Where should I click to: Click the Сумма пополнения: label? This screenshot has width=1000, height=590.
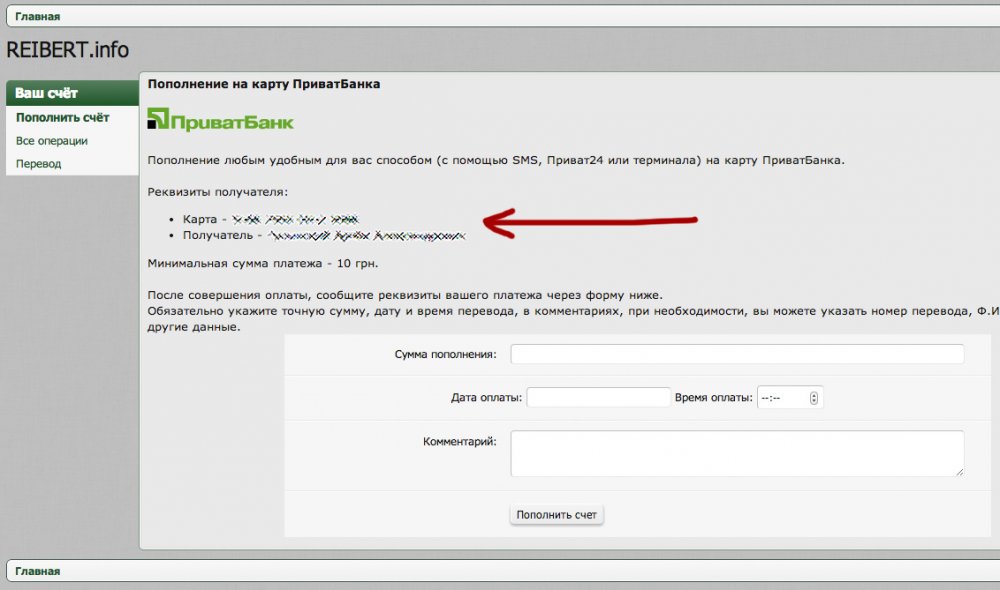tap(445, 354)
